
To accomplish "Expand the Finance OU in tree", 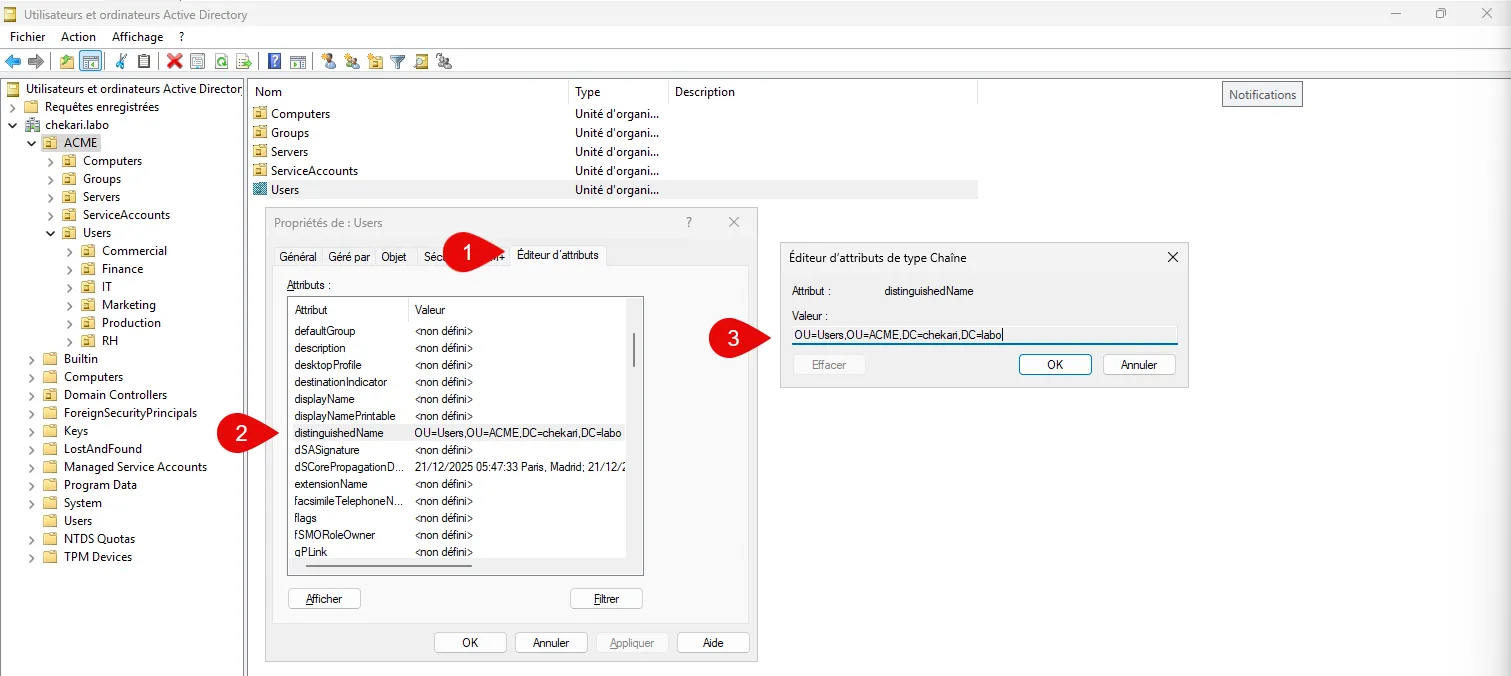I will 69,269.
